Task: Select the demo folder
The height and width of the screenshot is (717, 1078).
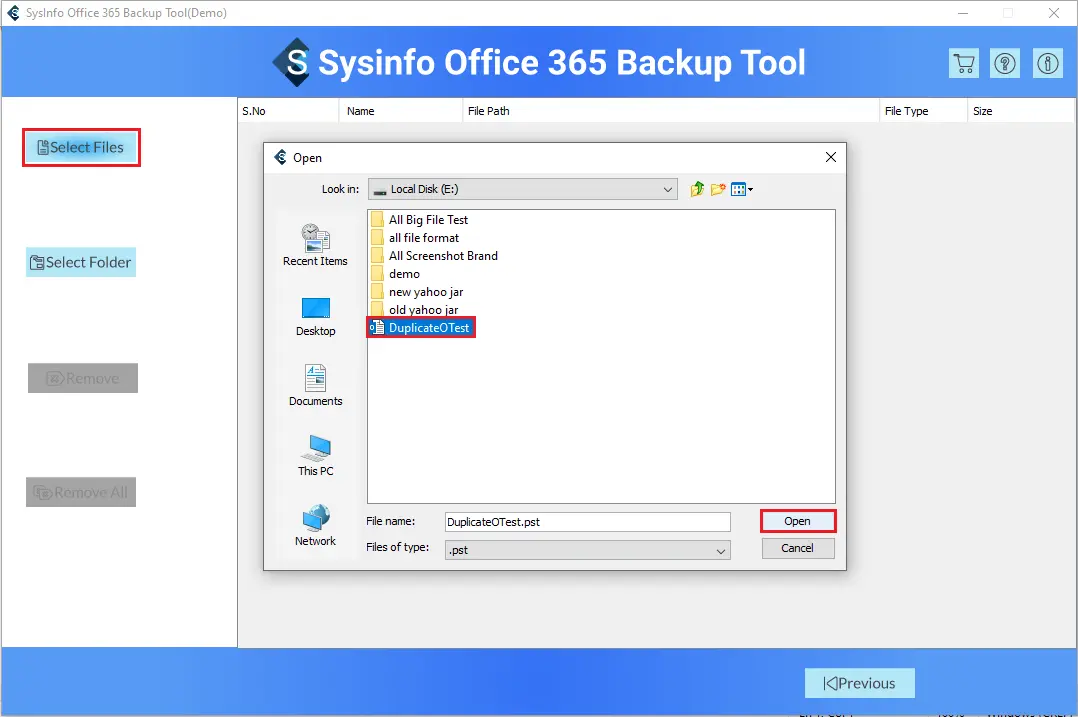Action: (x=395, y=274)
